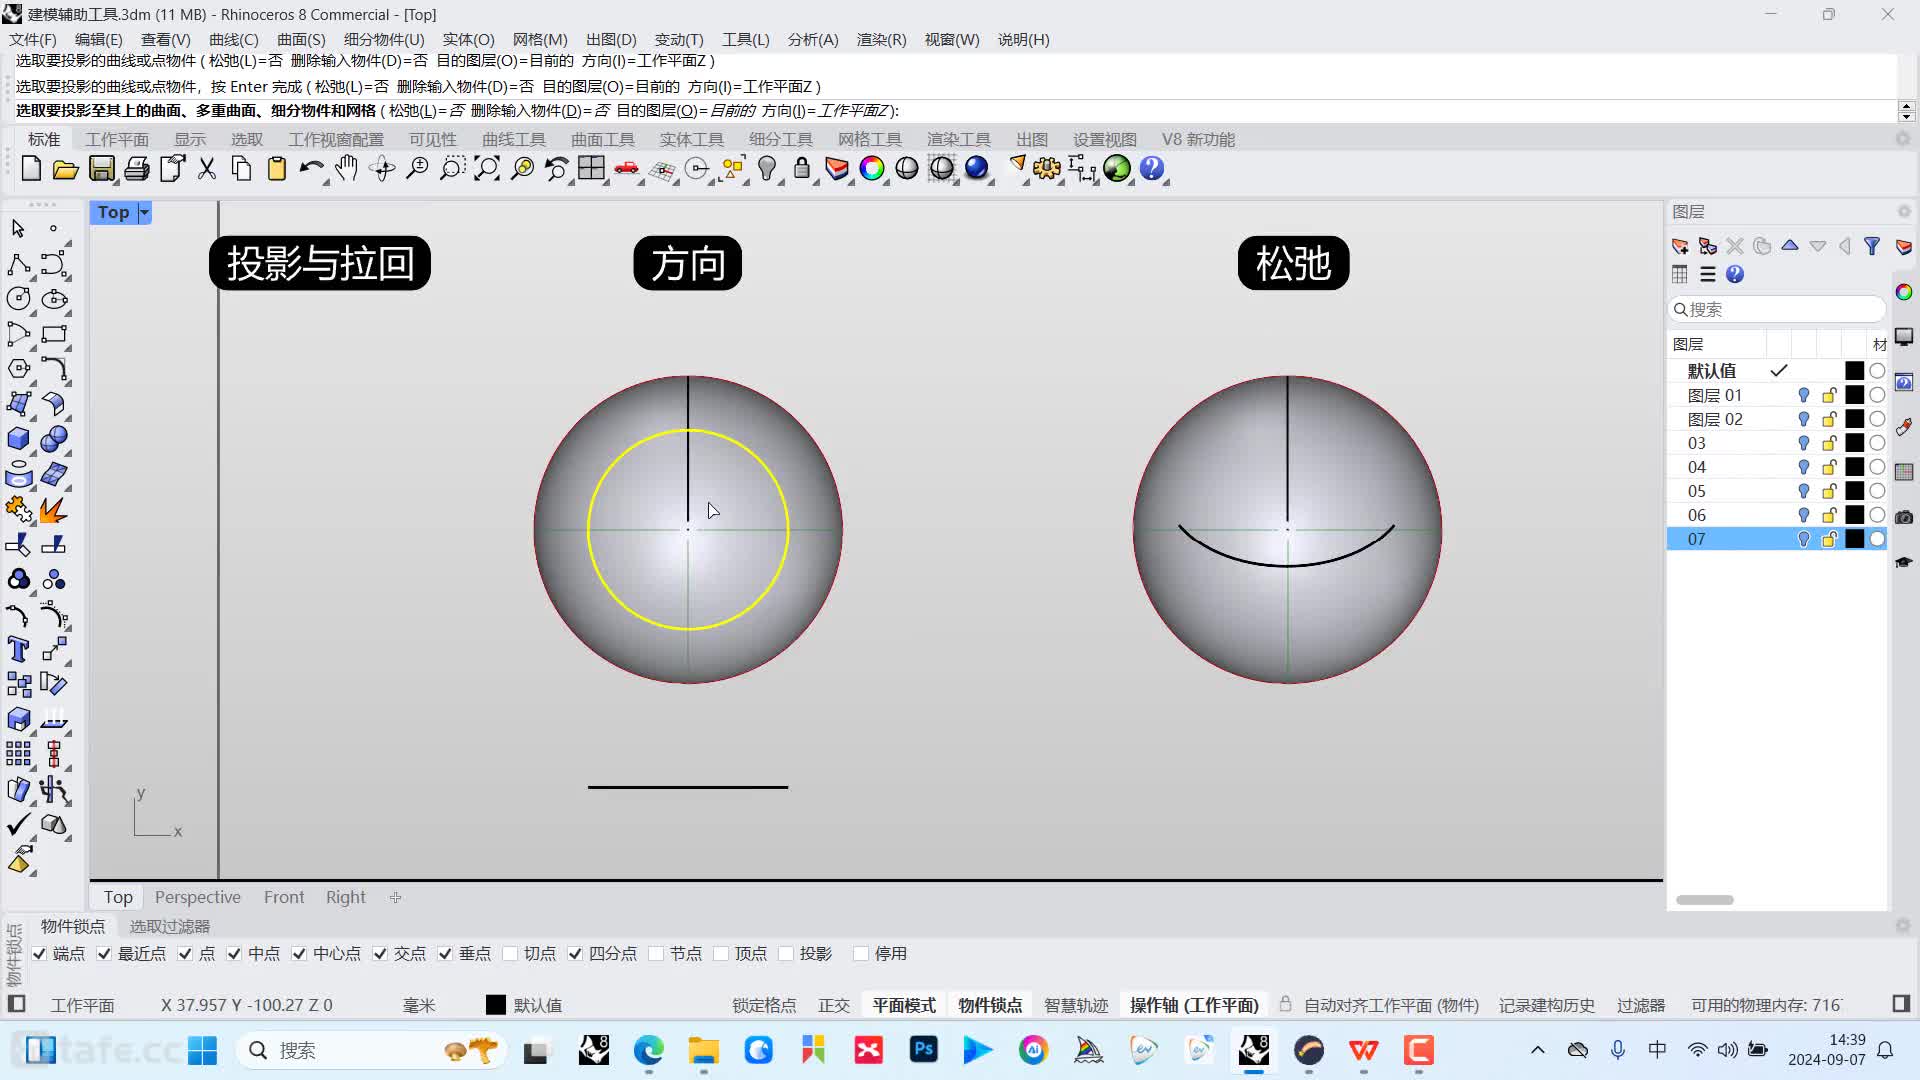Switch to the 曲面工具 toolbar tab
Image resolution: width=1920 pixels, height=1080 pixels.
tap(603, 139)
